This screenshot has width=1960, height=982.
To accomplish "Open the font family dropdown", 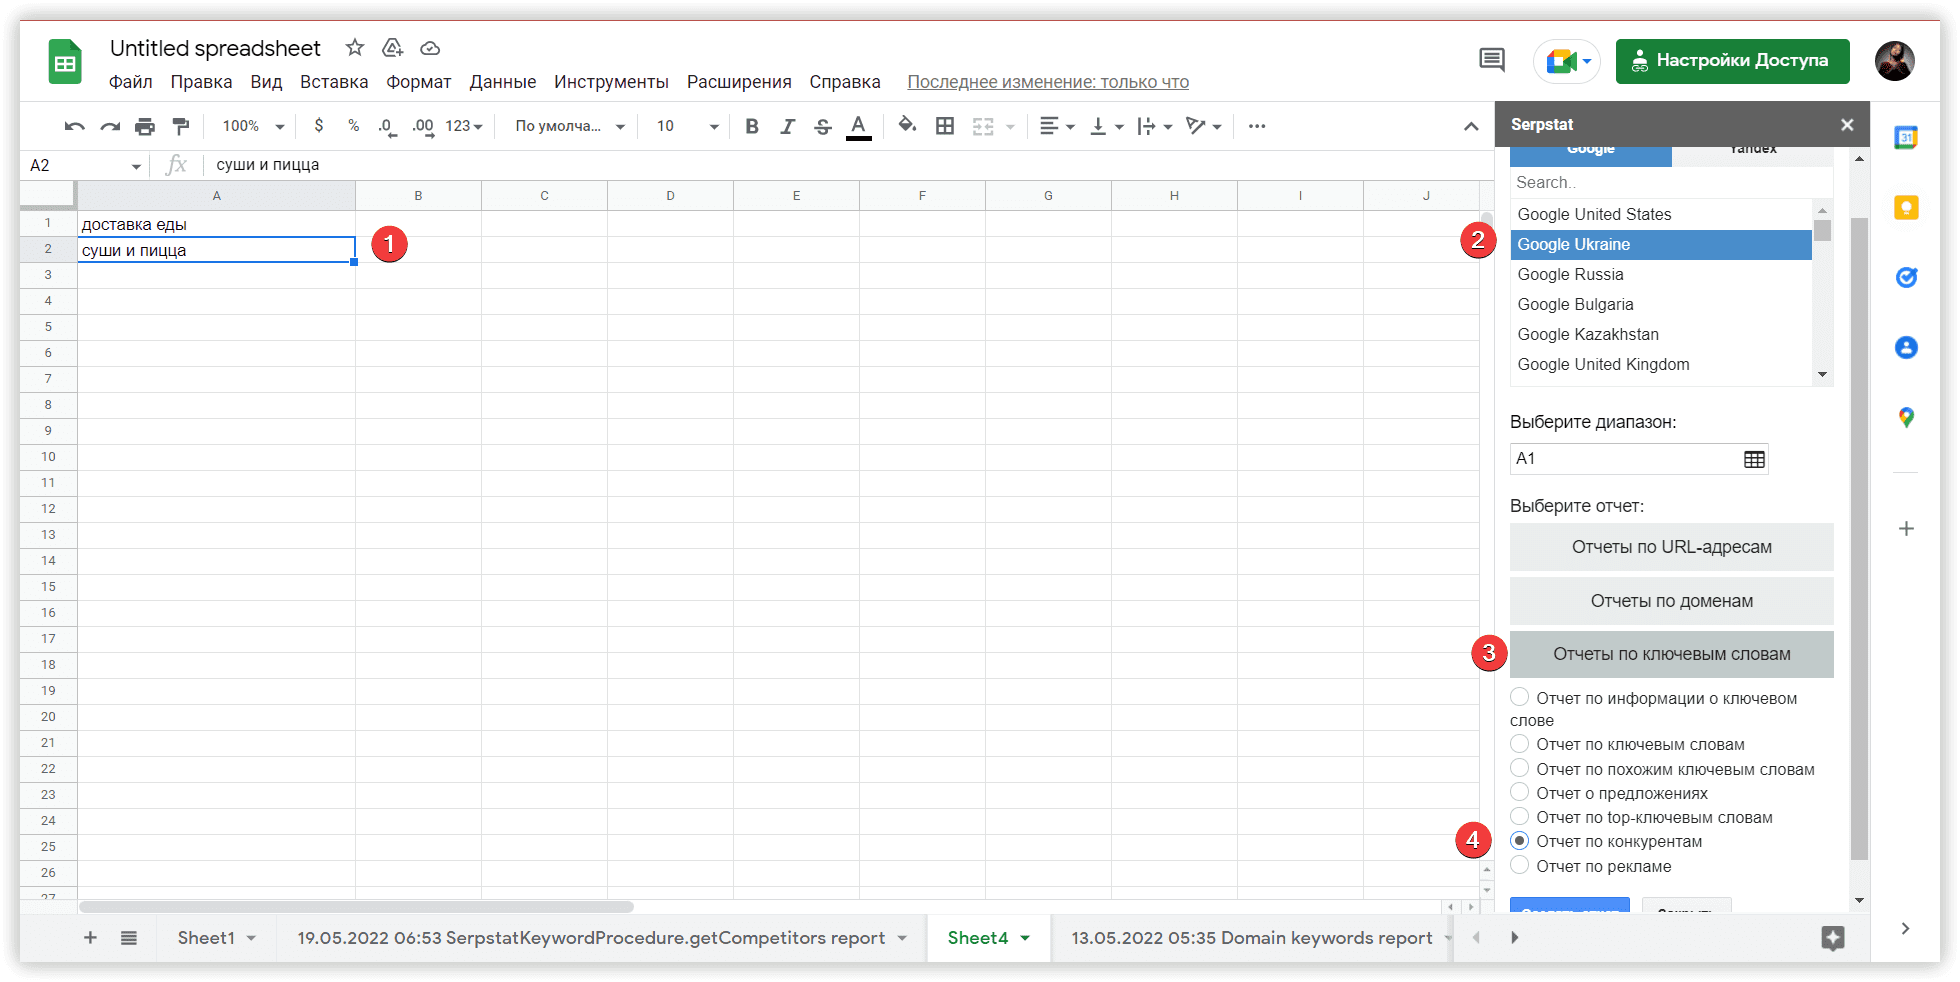I will coord(570,126).
